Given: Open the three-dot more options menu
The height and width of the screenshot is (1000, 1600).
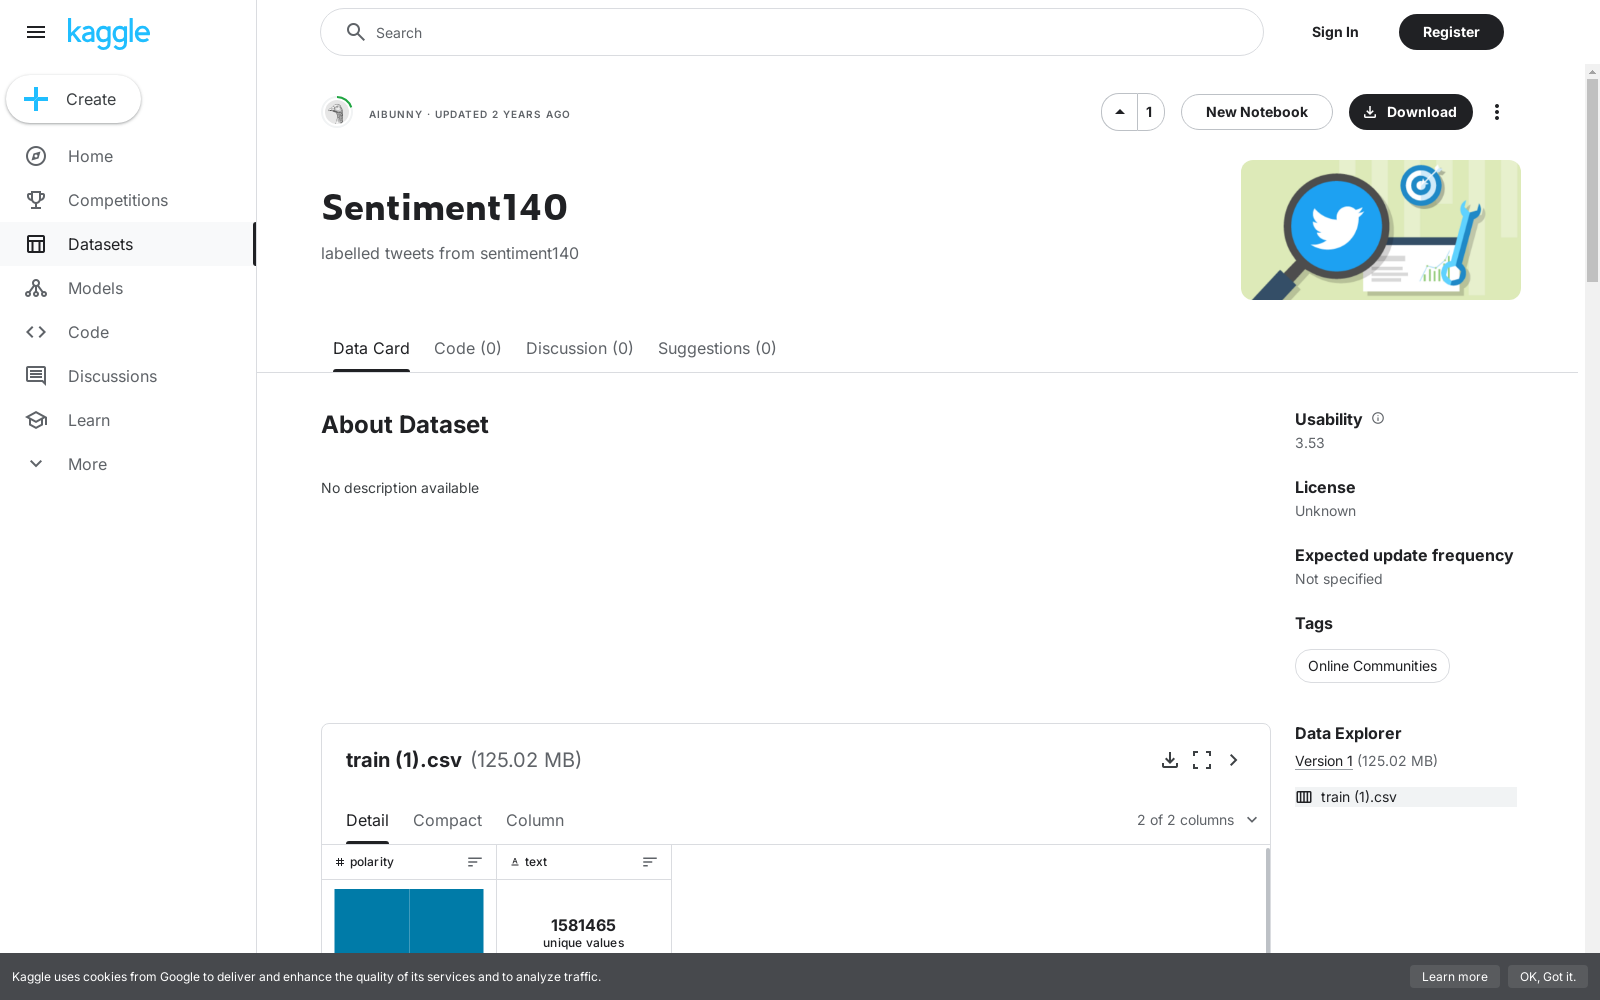Looking at the screenshot, I should pos(1497,112).
